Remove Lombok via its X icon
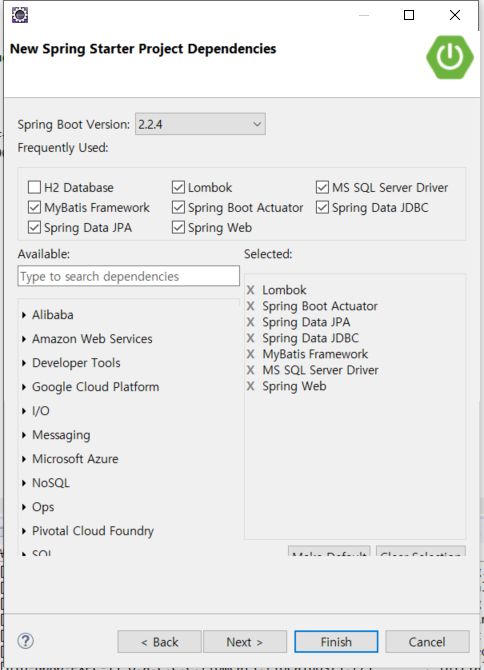 [x=250, y=290]
